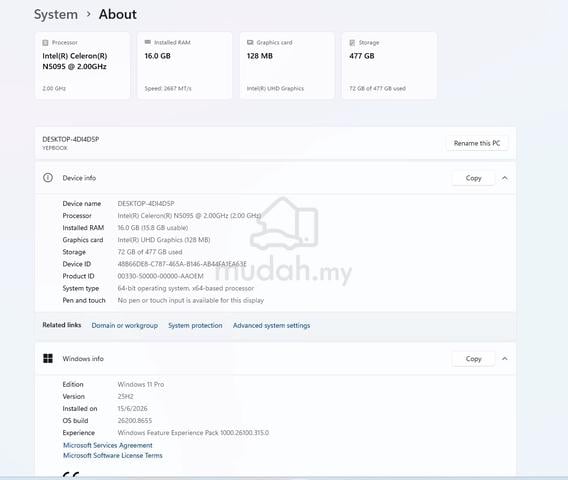Click the Installed RAM 16.0 GB card
568x480 pixels.
[x=185, y=66]
